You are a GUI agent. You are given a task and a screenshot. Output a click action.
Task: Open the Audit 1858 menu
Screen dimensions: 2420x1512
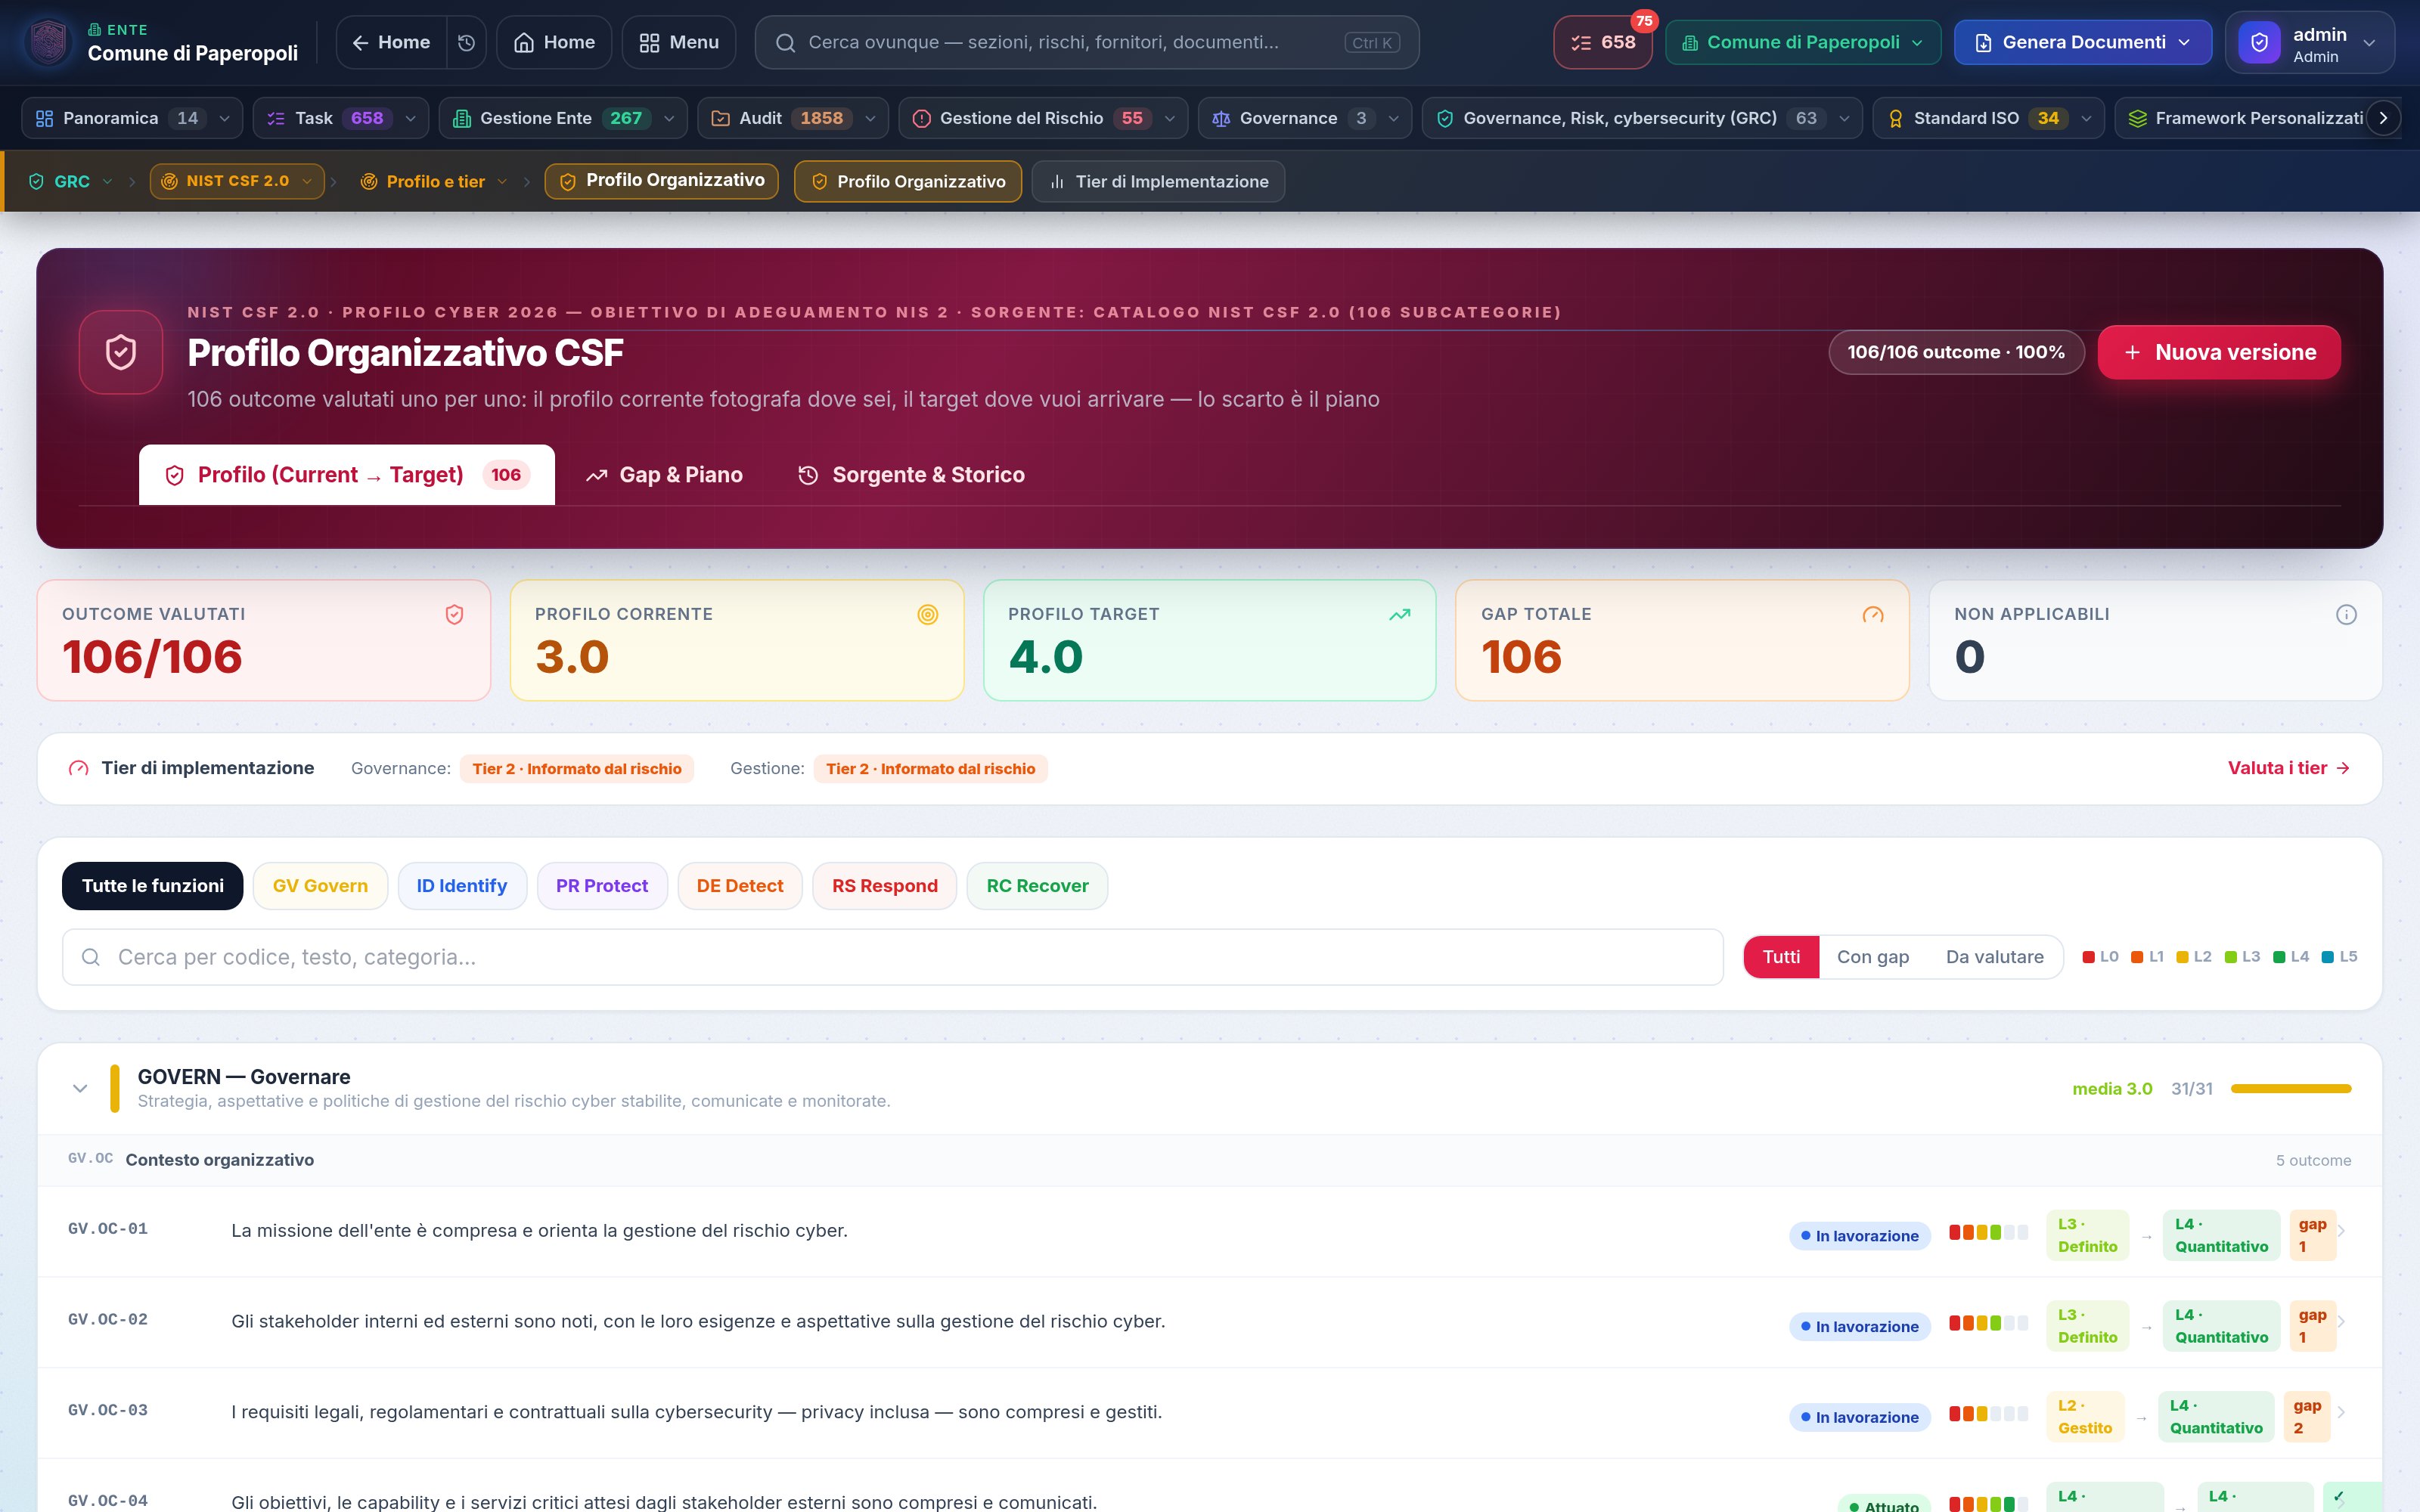[793, 118]
